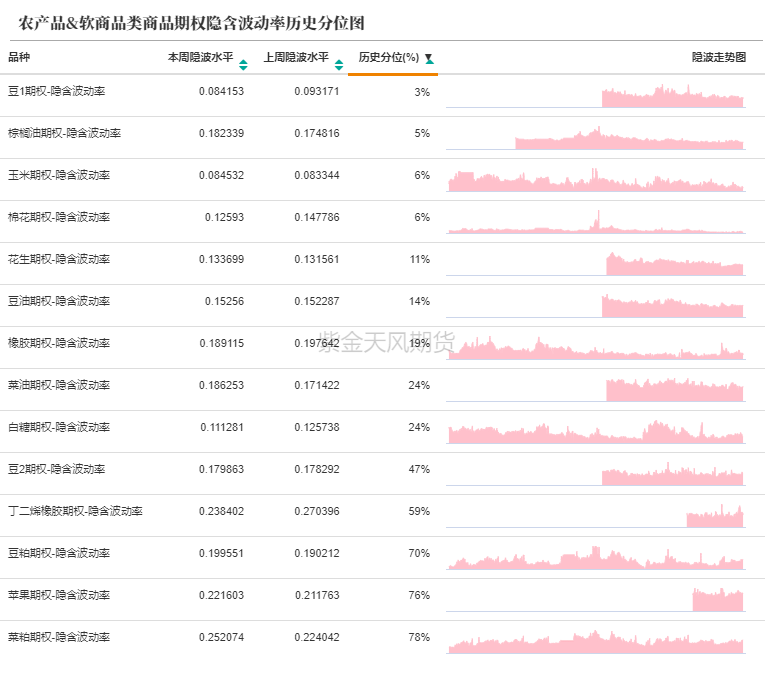This screenshot has width=773, height=700.
Task: Click last week's value 0.171422
Action: pyautogui.click(x=317, y=385)
